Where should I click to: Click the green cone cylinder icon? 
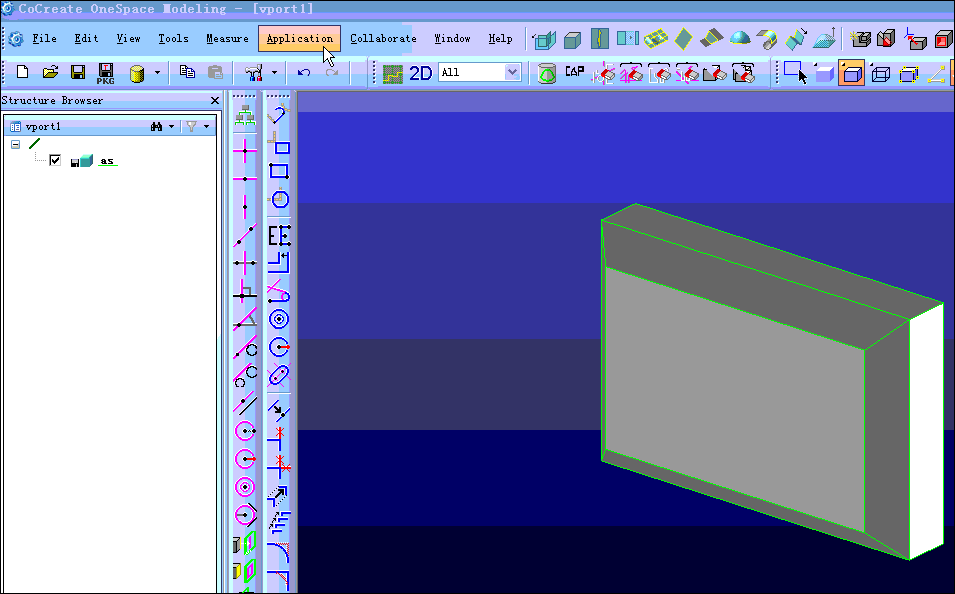pyautogui.click(x=547, y=74)
